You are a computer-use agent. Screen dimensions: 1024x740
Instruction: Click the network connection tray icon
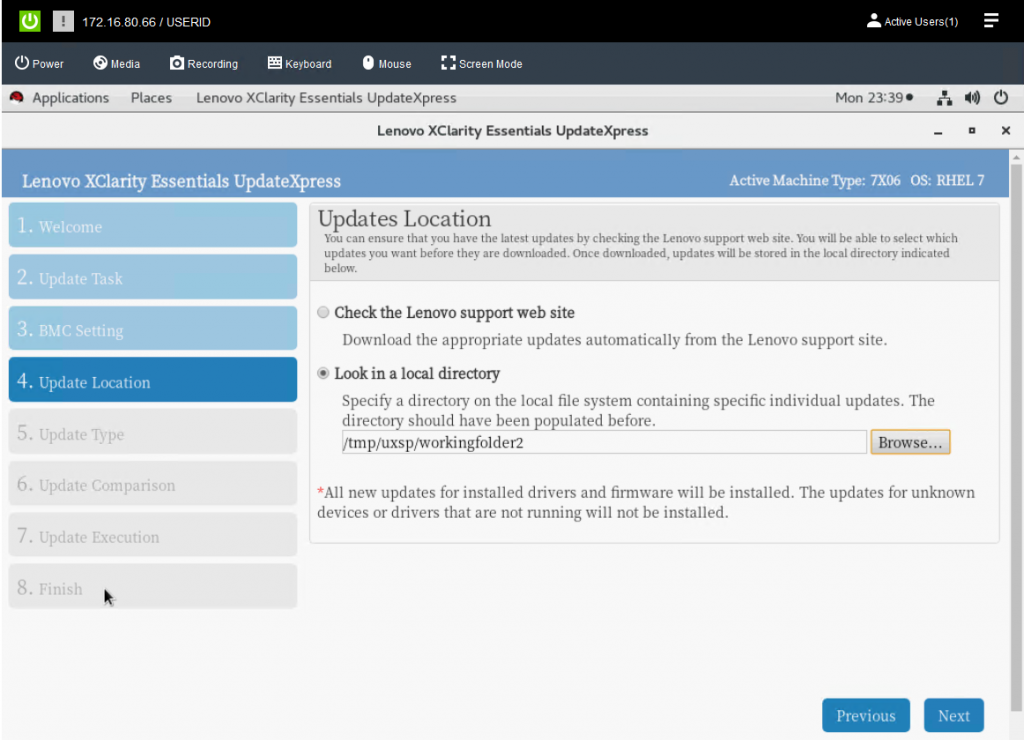[944, 98]
